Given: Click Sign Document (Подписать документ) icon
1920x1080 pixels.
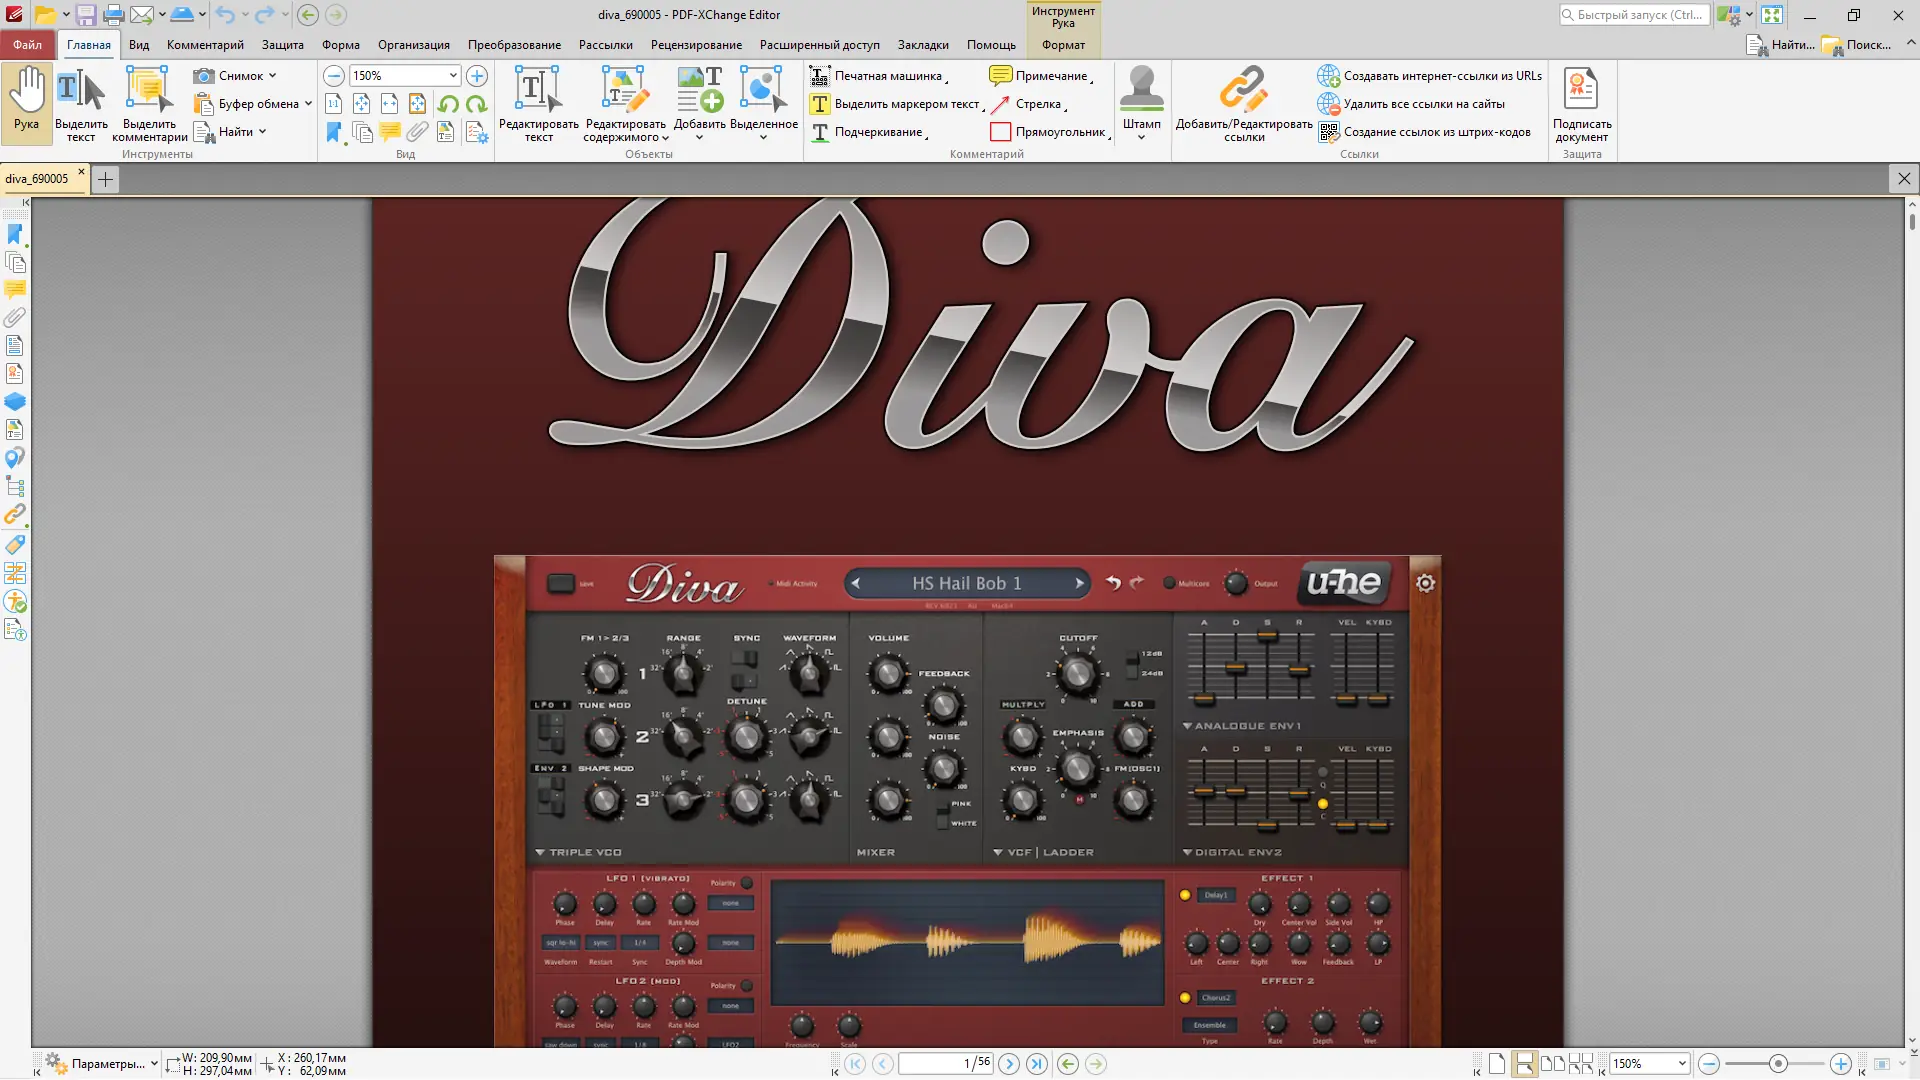Looking at the screenshot, I should (x=1581, y=90).
